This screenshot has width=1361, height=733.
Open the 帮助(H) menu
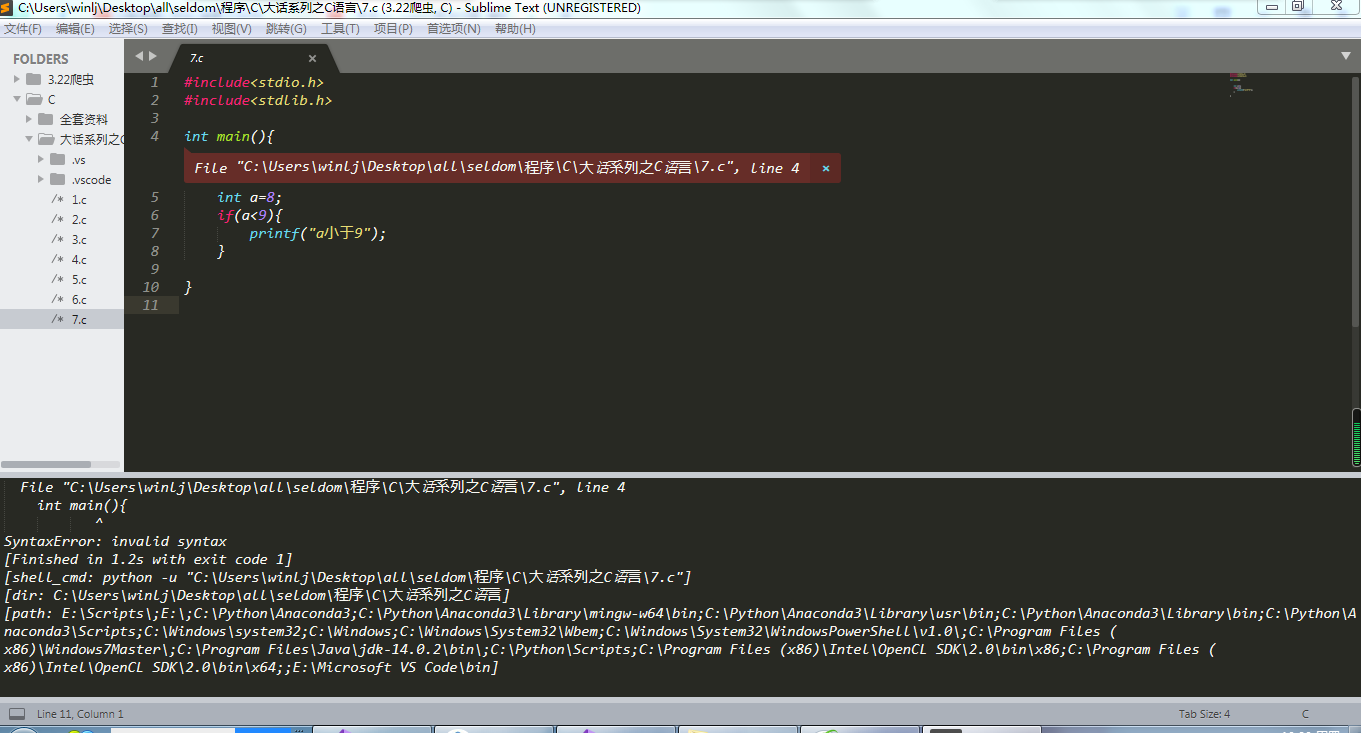pyautogui.click(x=515, y=29)
